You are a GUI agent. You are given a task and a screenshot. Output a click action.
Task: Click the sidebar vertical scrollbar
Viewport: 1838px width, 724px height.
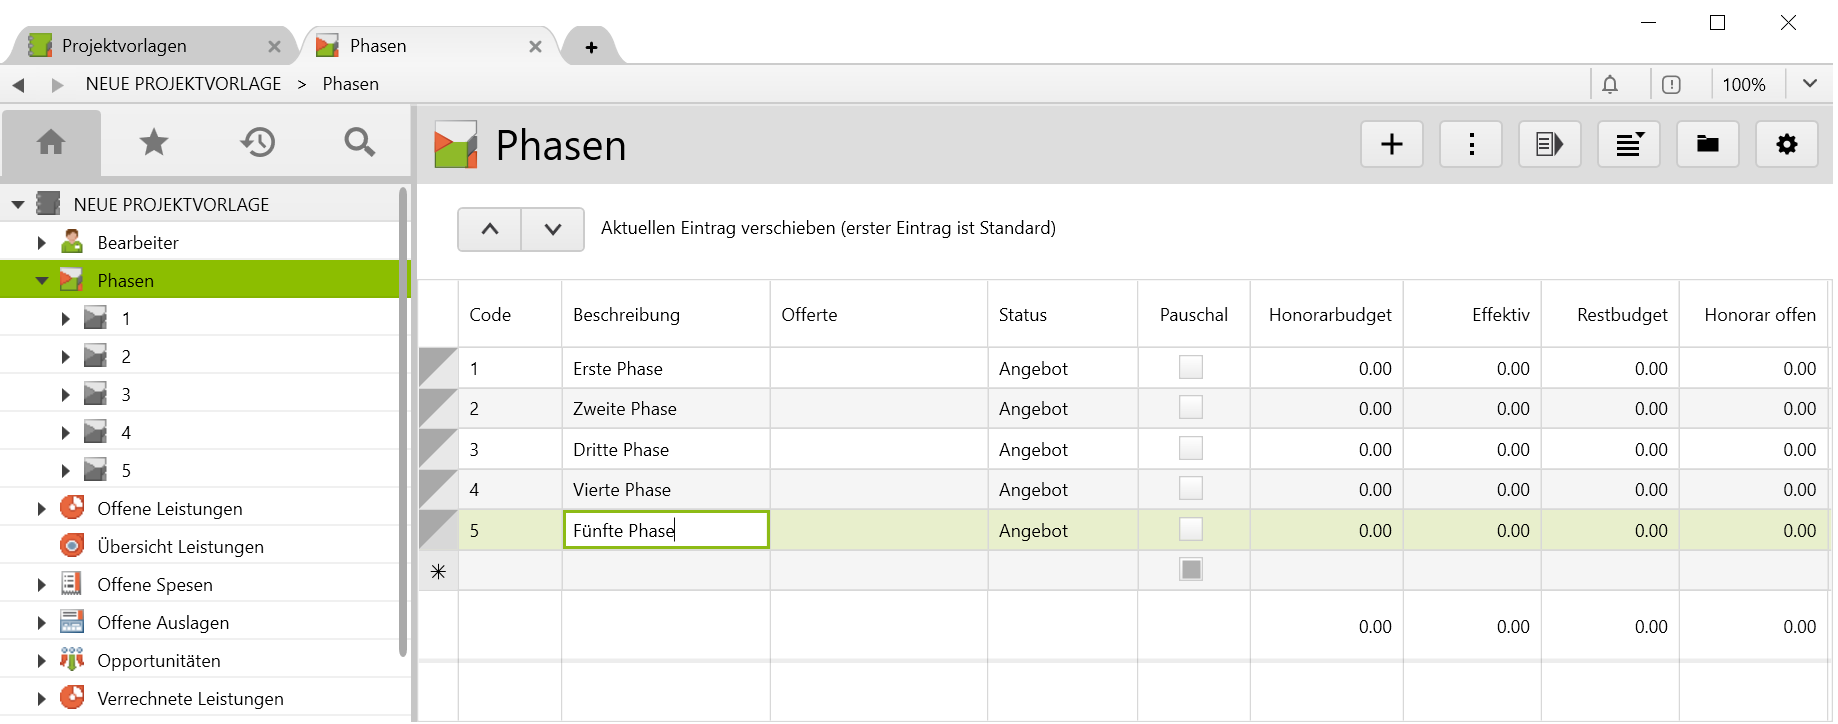[x=403, y=420]
